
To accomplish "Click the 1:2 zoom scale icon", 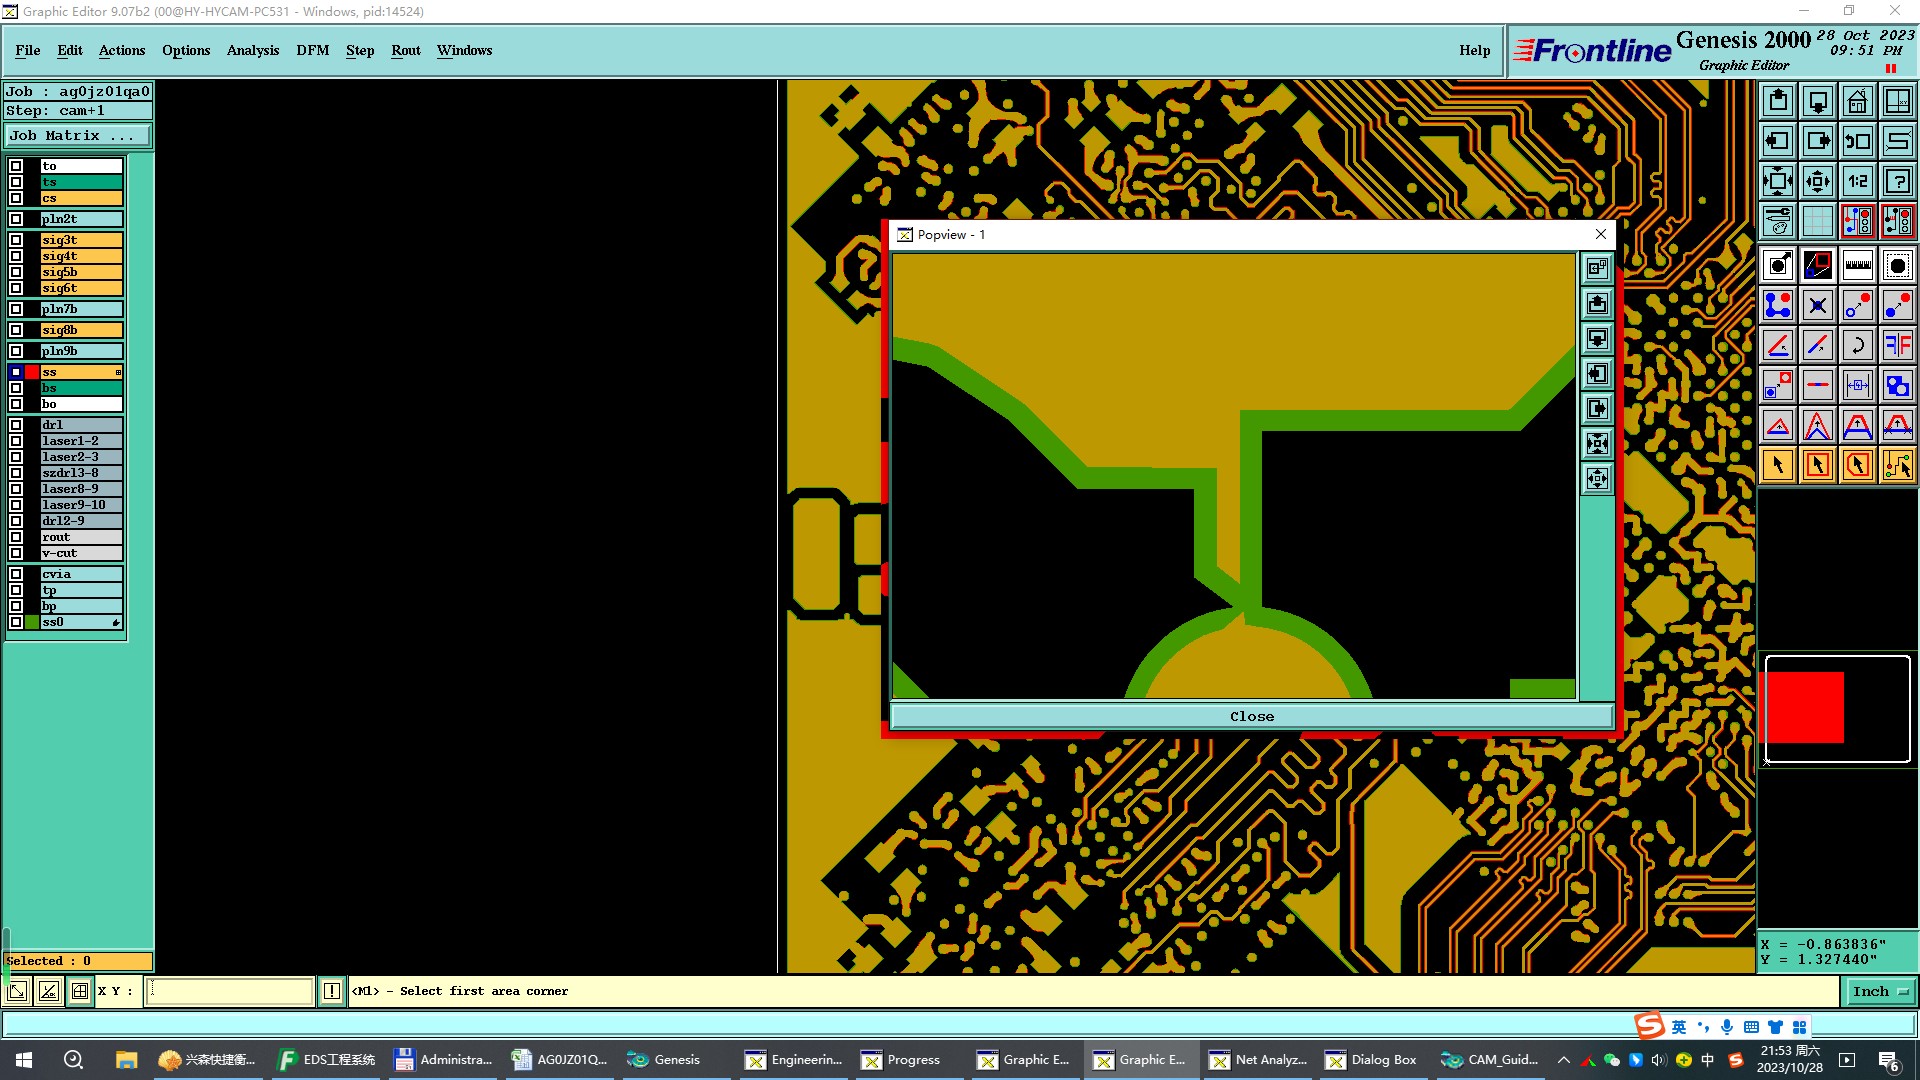I will pos(1857,181).
